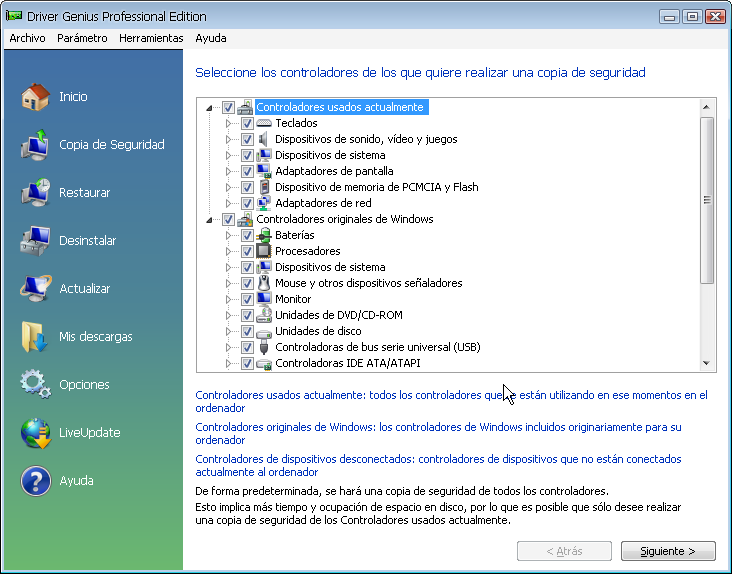Uncheck the Teclados checkbox
Image resolution: width=732 pixels, height=574 pixels.
click(247, 123)
